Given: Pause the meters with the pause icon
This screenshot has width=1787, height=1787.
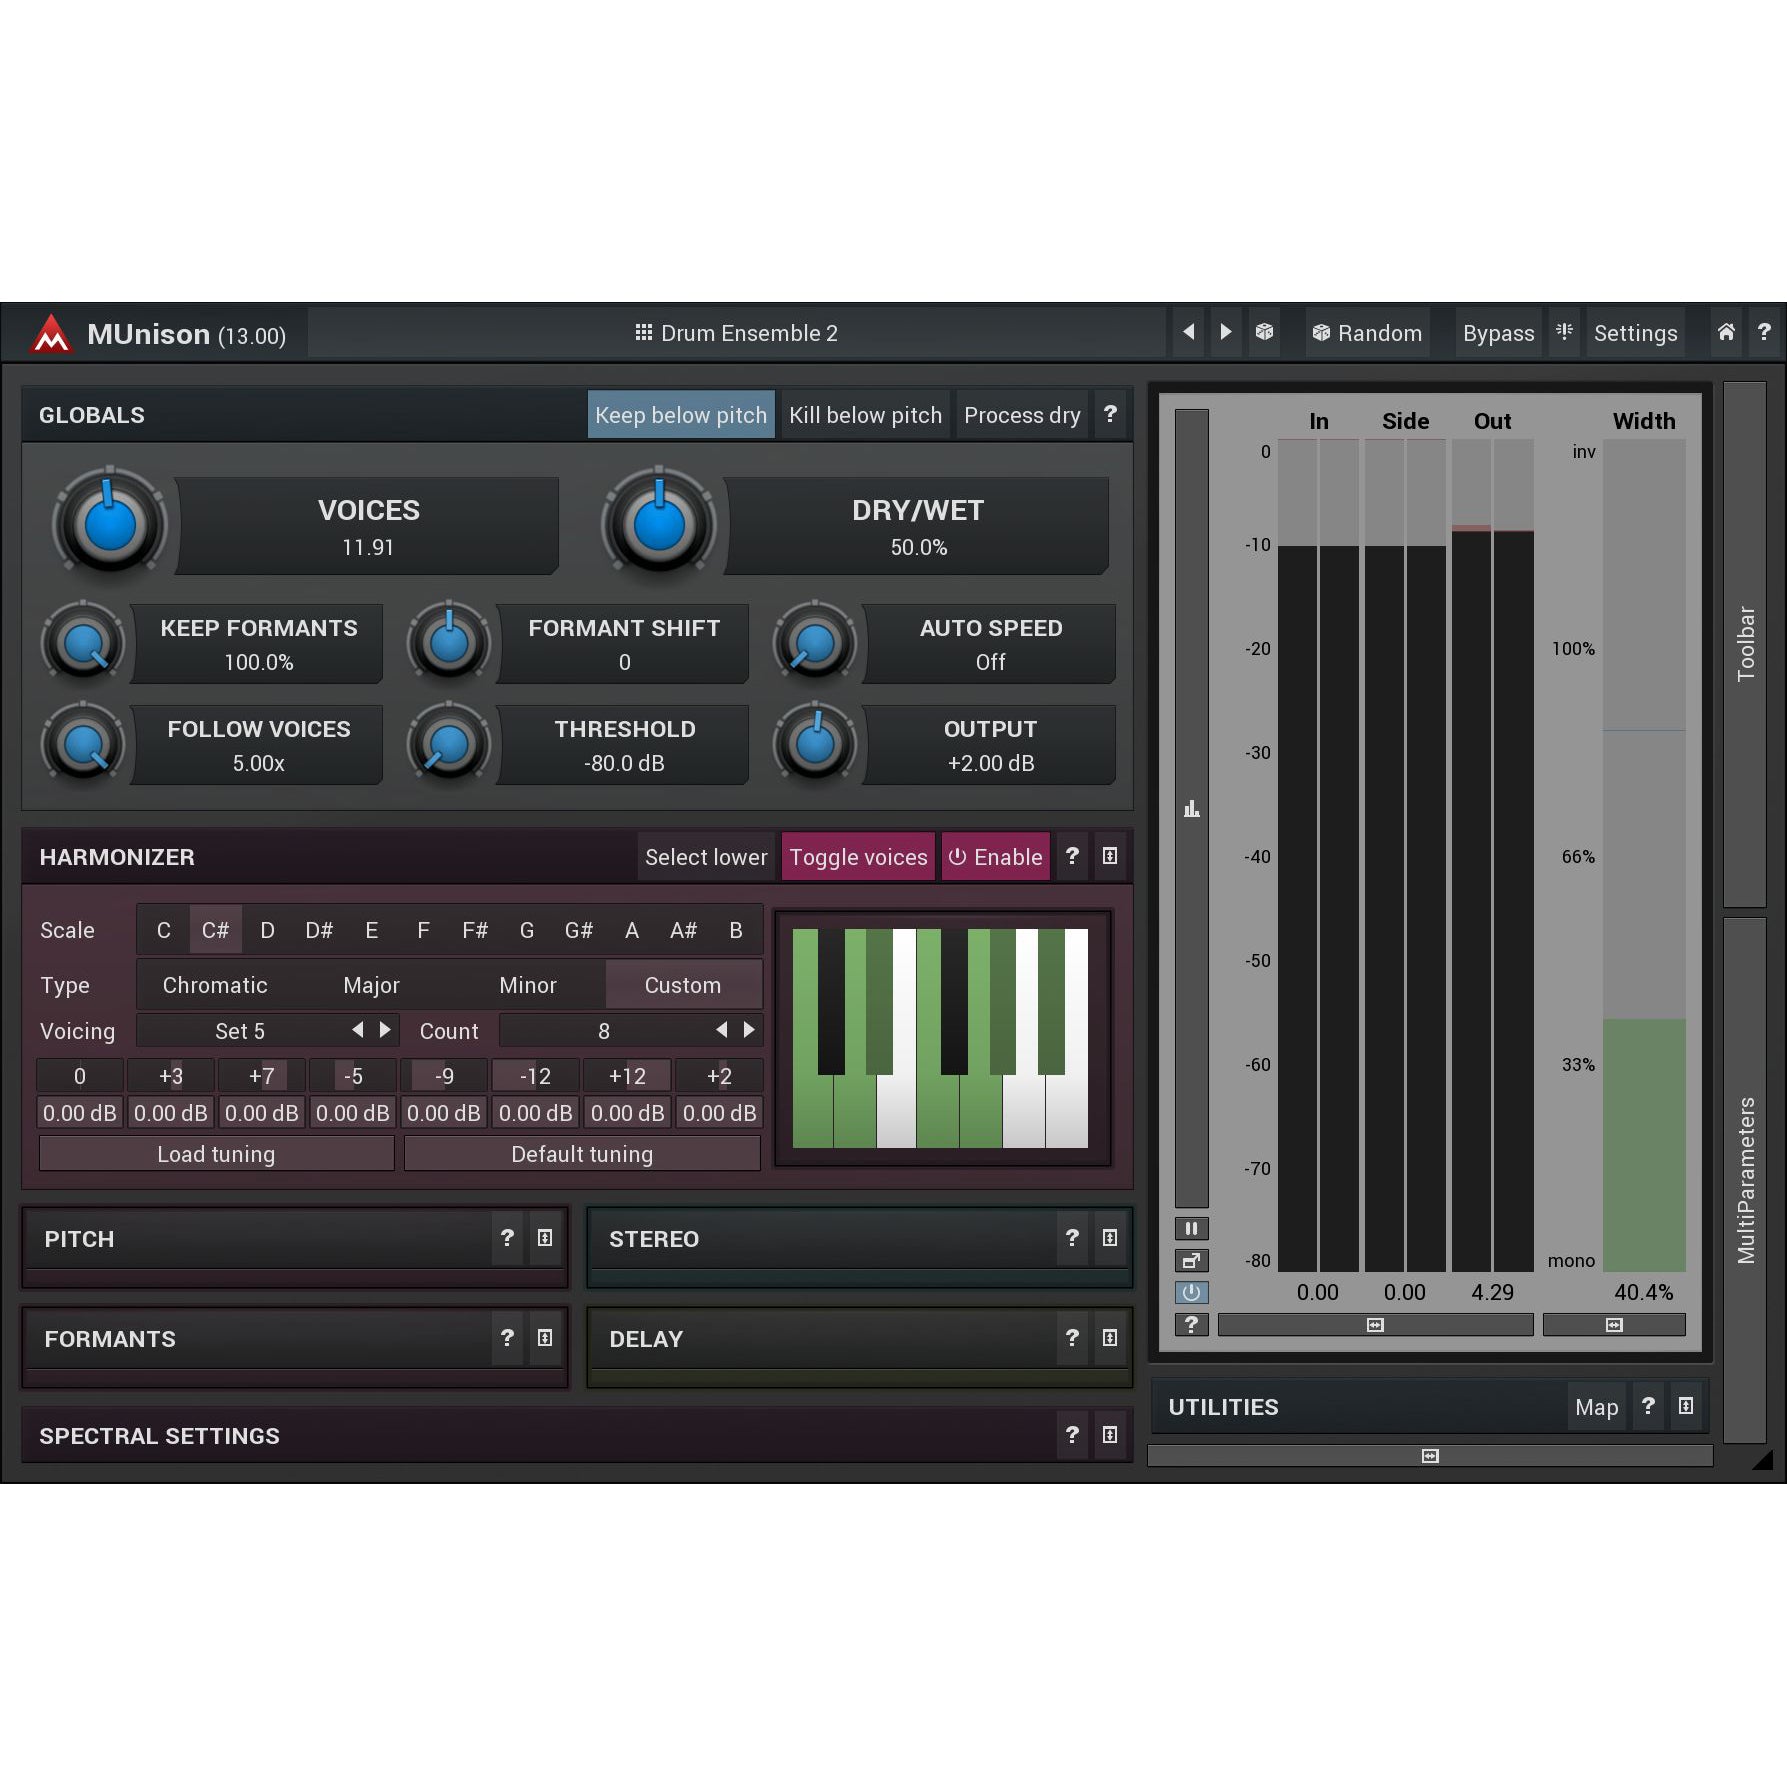Looking at the screenshot, I should [1191, 1228].
